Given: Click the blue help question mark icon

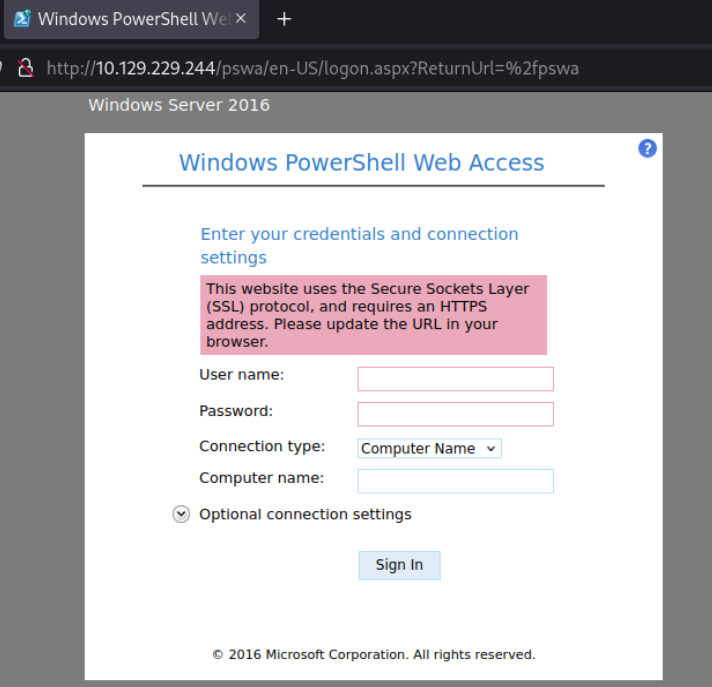Looking at the screenshot, I should (x=647, y=148).
